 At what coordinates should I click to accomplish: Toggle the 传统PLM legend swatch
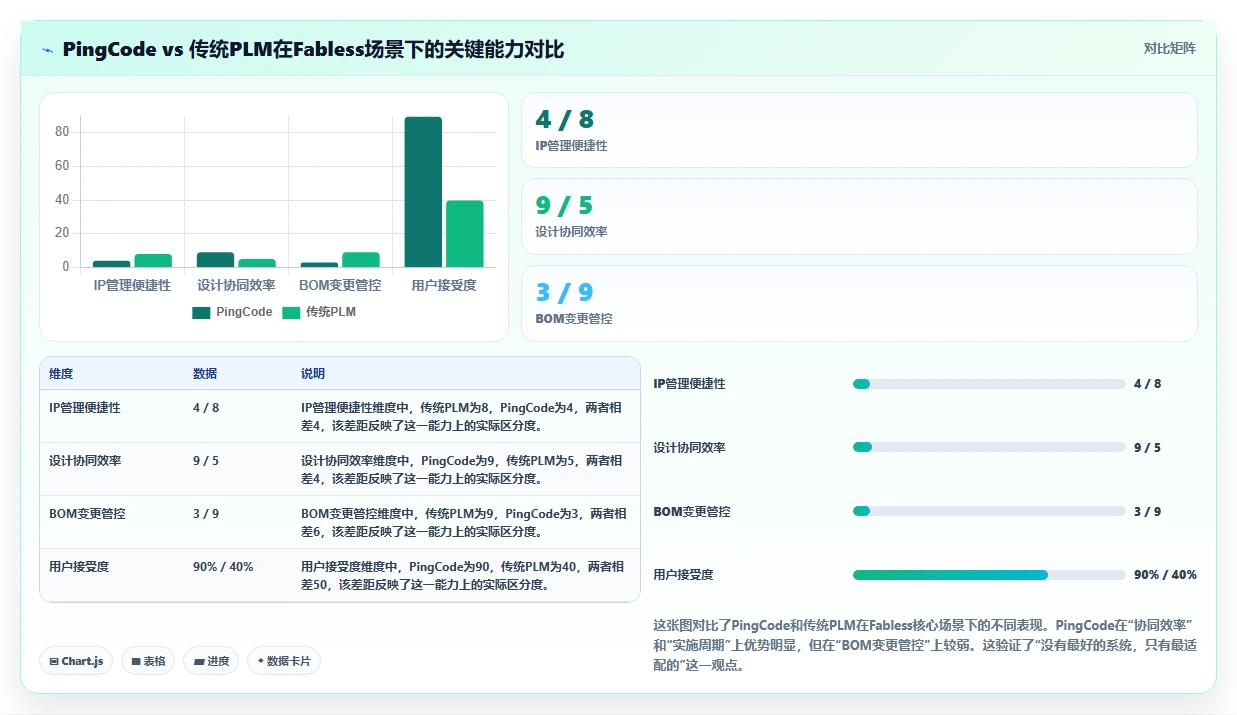pos(291,312)
